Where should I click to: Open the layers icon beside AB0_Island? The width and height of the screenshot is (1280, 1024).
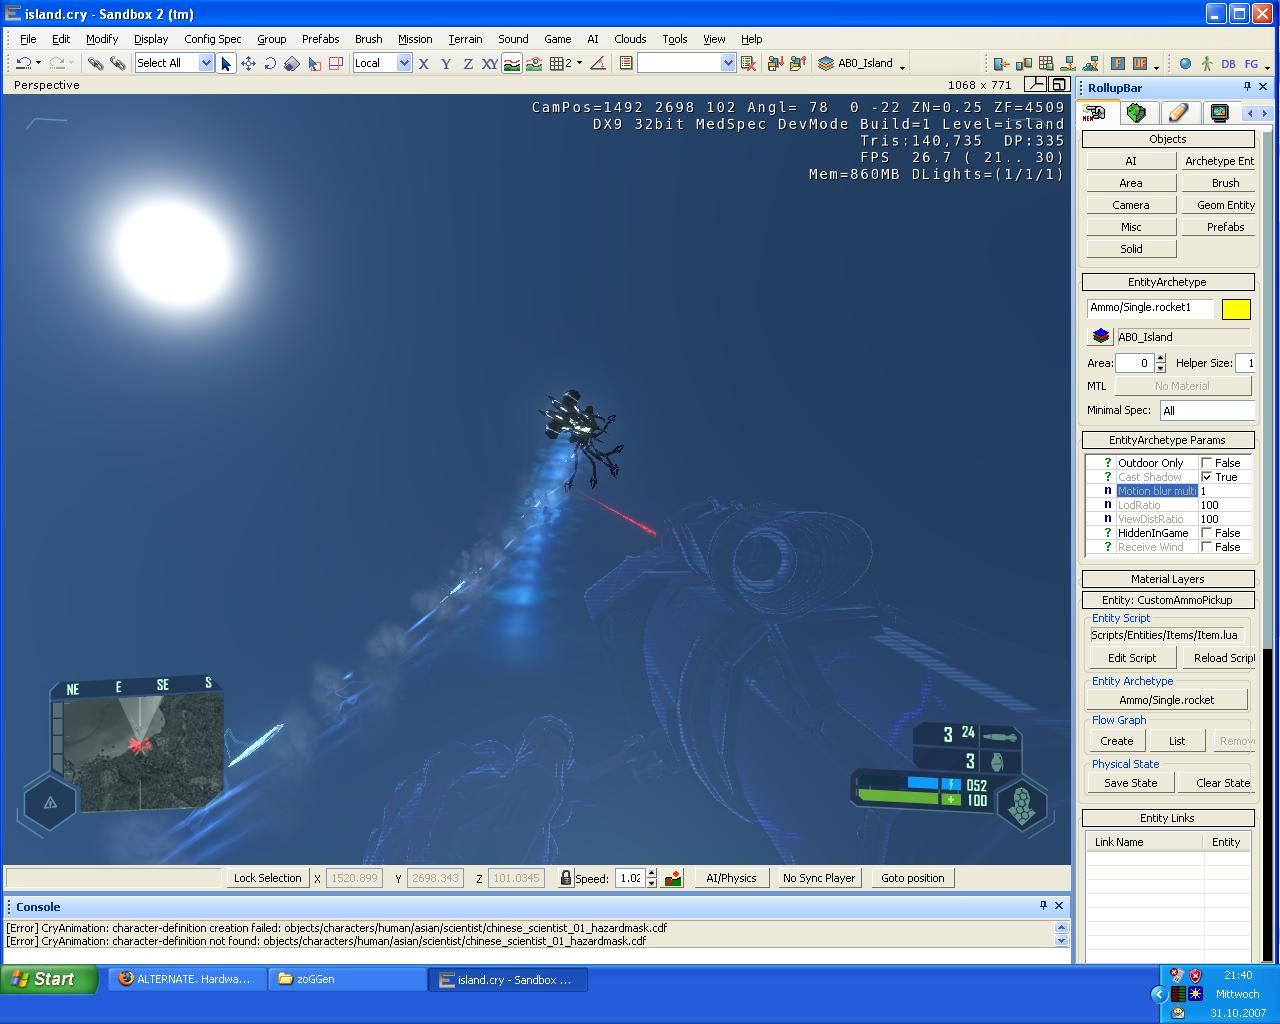click(x=825, y=63)
